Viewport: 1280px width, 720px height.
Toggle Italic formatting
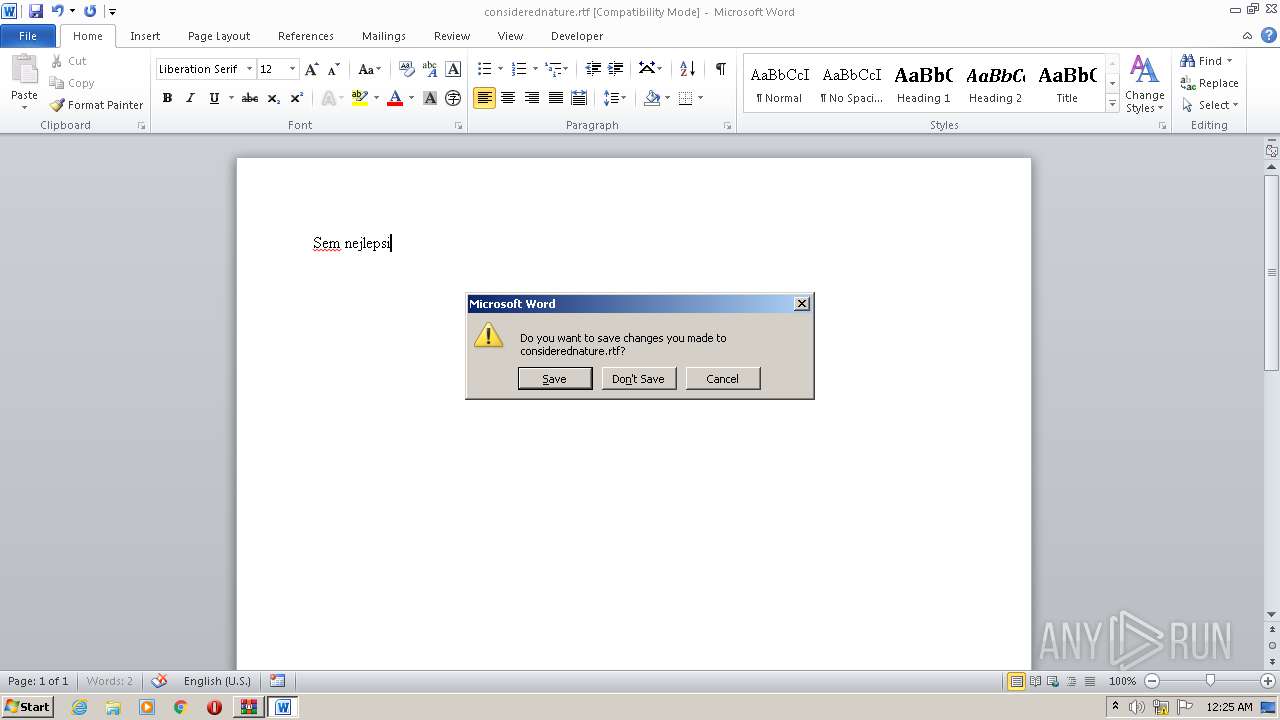point(190,98)
